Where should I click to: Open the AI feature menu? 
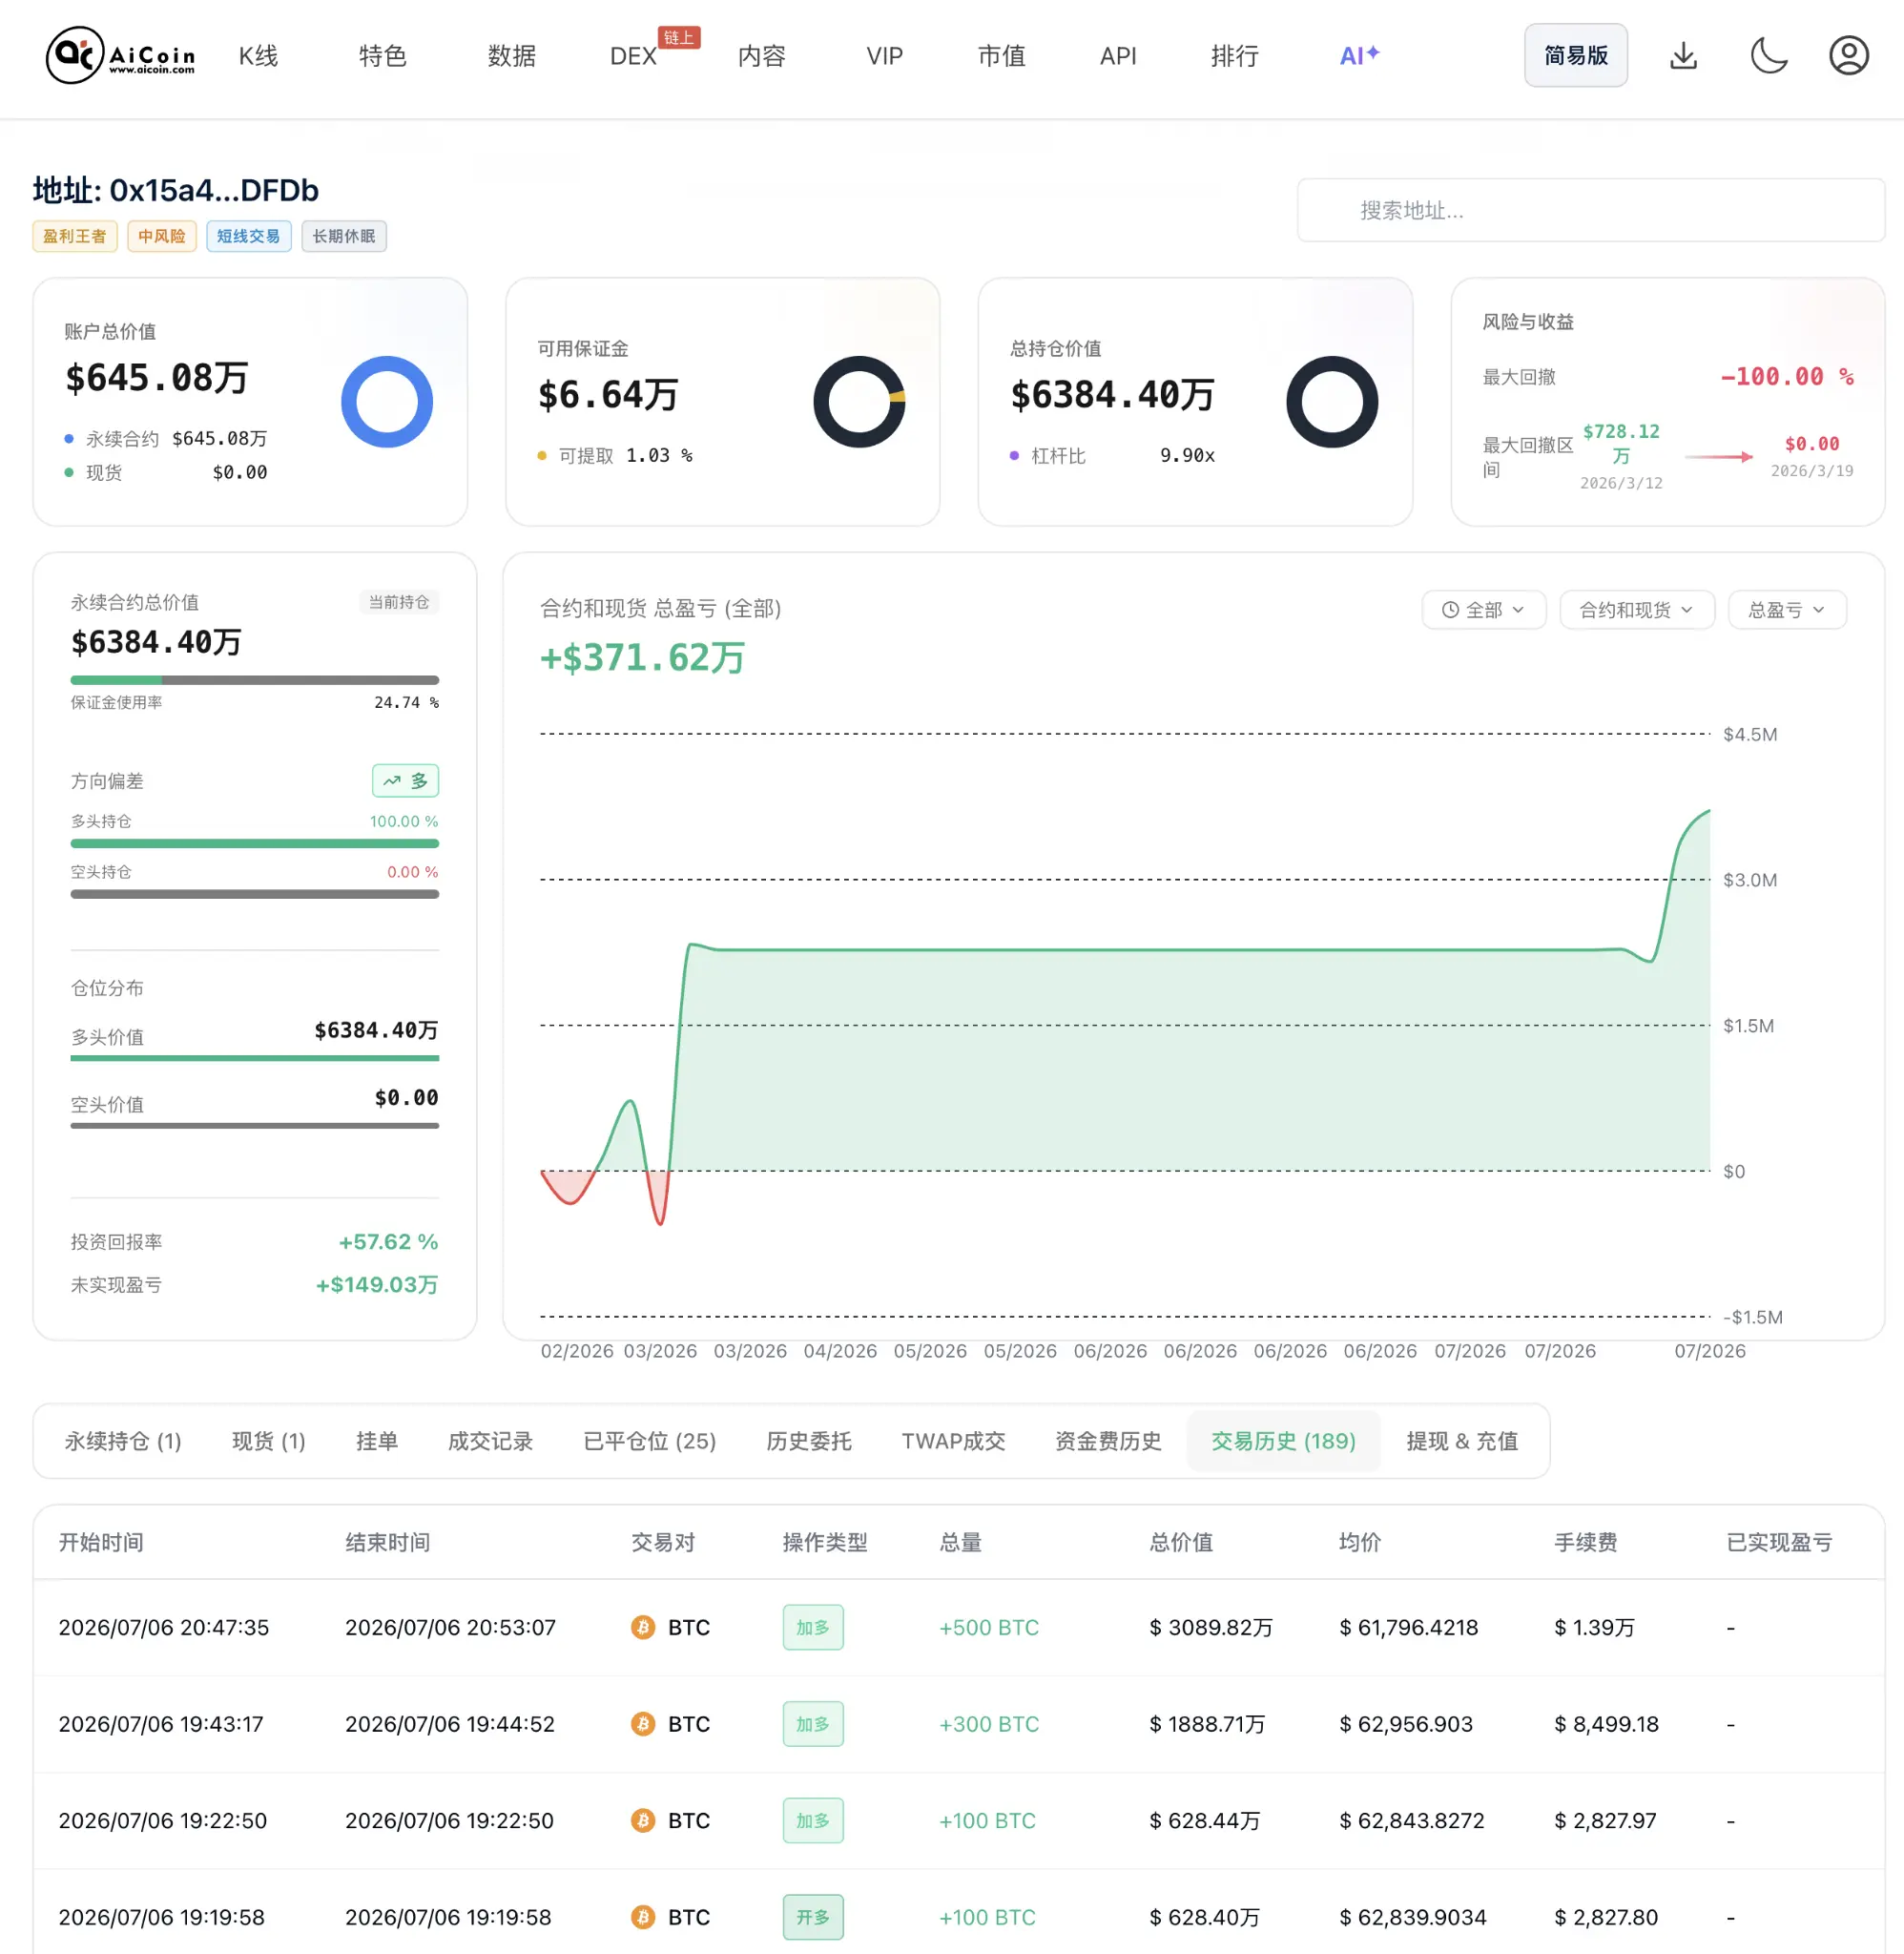pyautogui.click(x=1359, y=56)
